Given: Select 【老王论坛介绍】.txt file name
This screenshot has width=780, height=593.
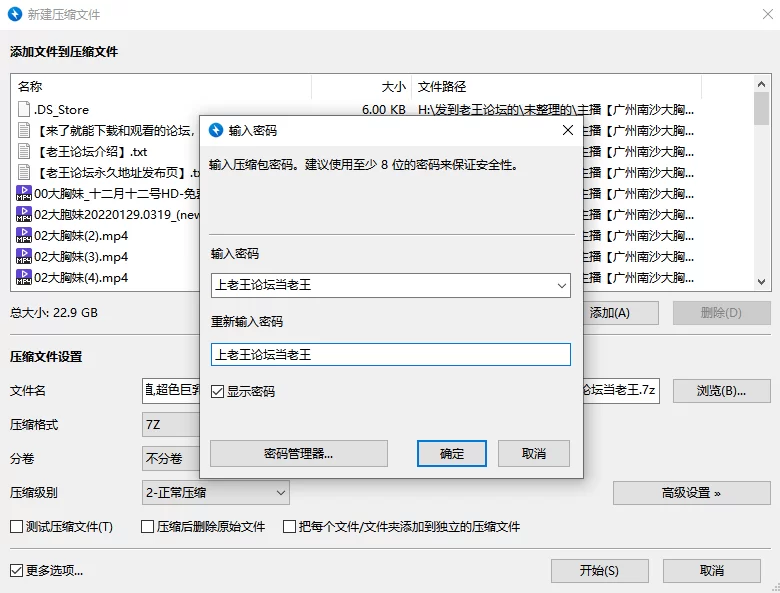Looking at the screenshot, I should coord(93,152).
